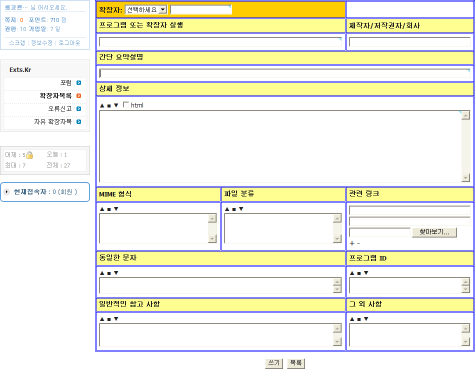Focus the first 관련 링크 input field
Image resolution: width=475 pixels, height=369 pixels.
pos(410,210)
